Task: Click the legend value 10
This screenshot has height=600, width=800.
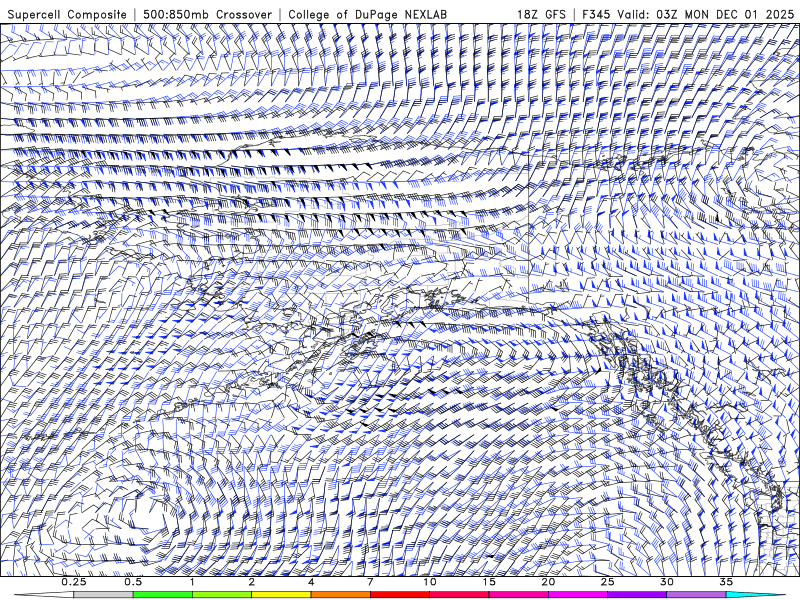Action: tap(430, 582)
